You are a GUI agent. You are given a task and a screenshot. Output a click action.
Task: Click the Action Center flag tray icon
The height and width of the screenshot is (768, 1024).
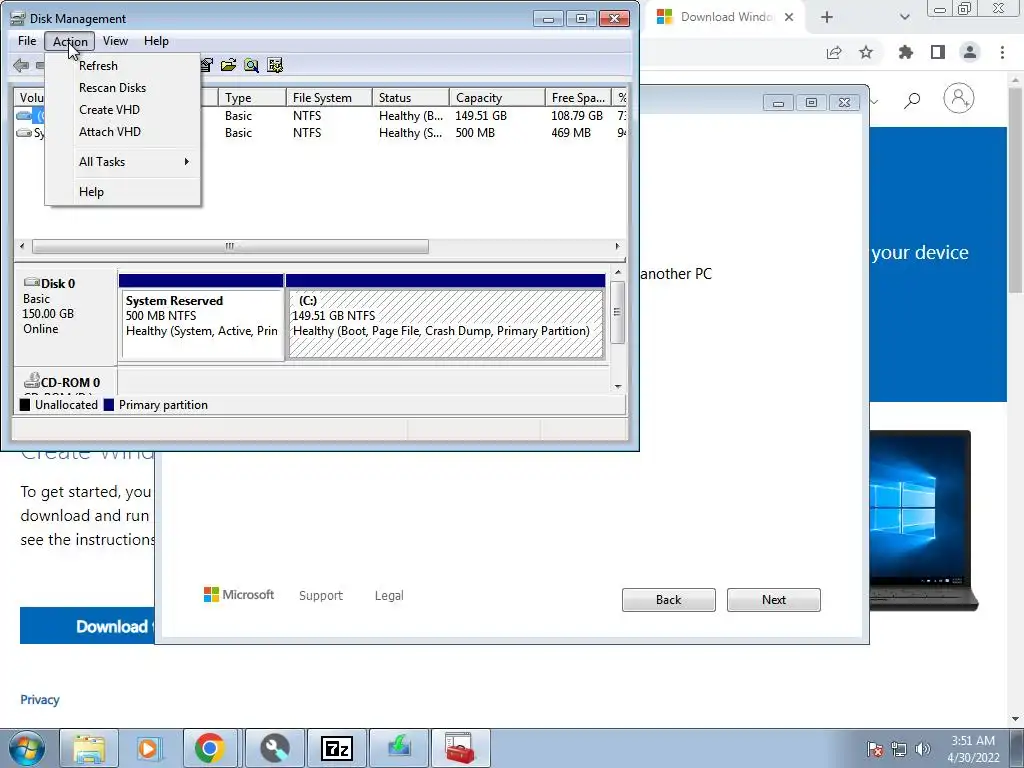[875, 749]
